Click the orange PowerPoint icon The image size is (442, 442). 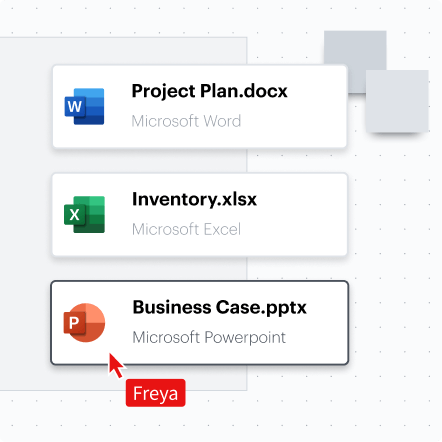point(84,322)
